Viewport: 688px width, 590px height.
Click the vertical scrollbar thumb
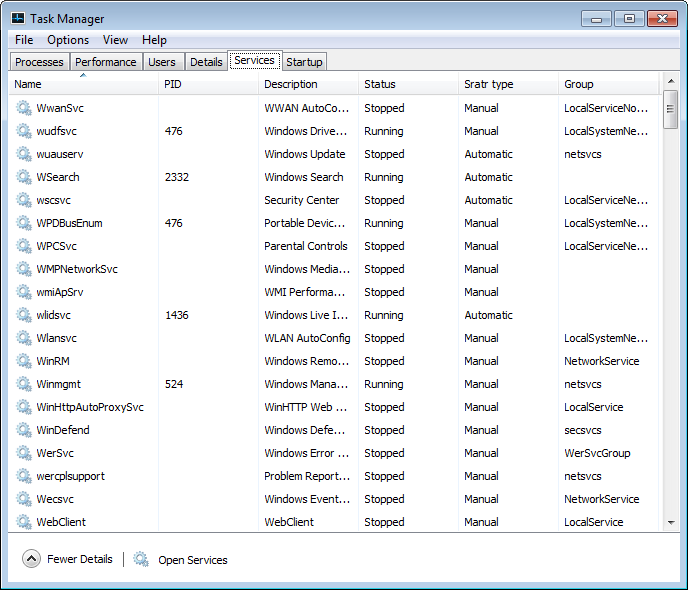coord(671,109)
